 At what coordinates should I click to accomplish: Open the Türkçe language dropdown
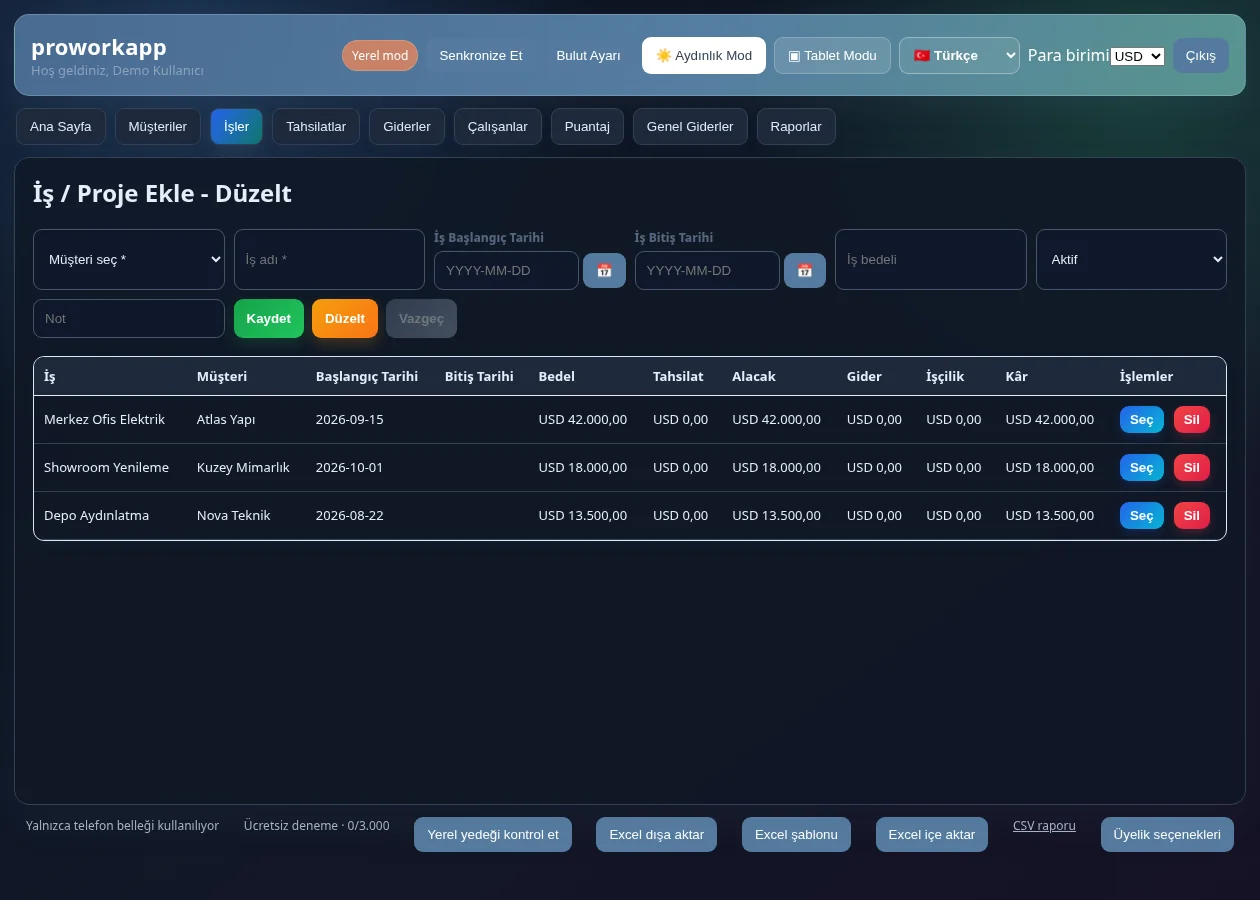[x=959, y=55]
